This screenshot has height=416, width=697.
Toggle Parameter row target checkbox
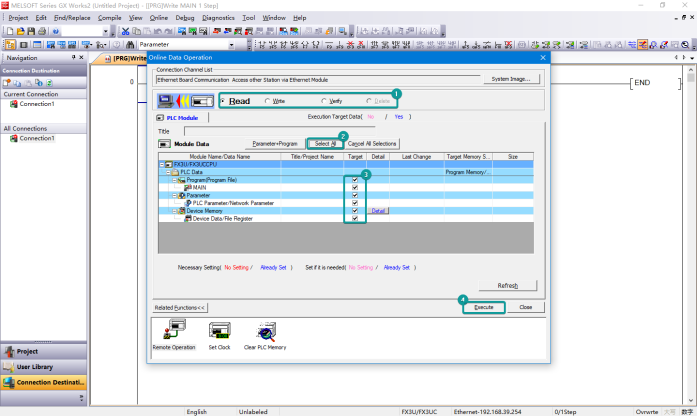pyautogui.click(x=355, y=196)
